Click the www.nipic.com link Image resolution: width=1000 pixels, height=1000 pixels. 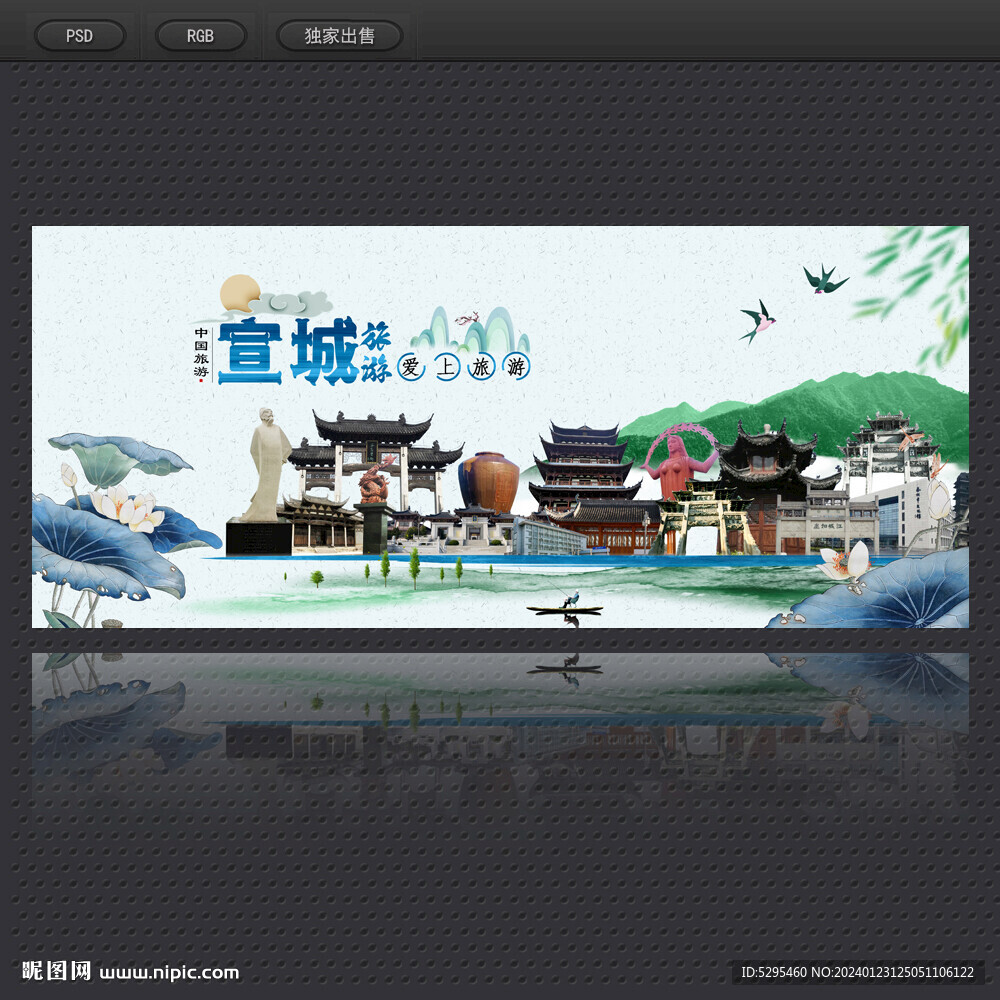click(170, 973)
